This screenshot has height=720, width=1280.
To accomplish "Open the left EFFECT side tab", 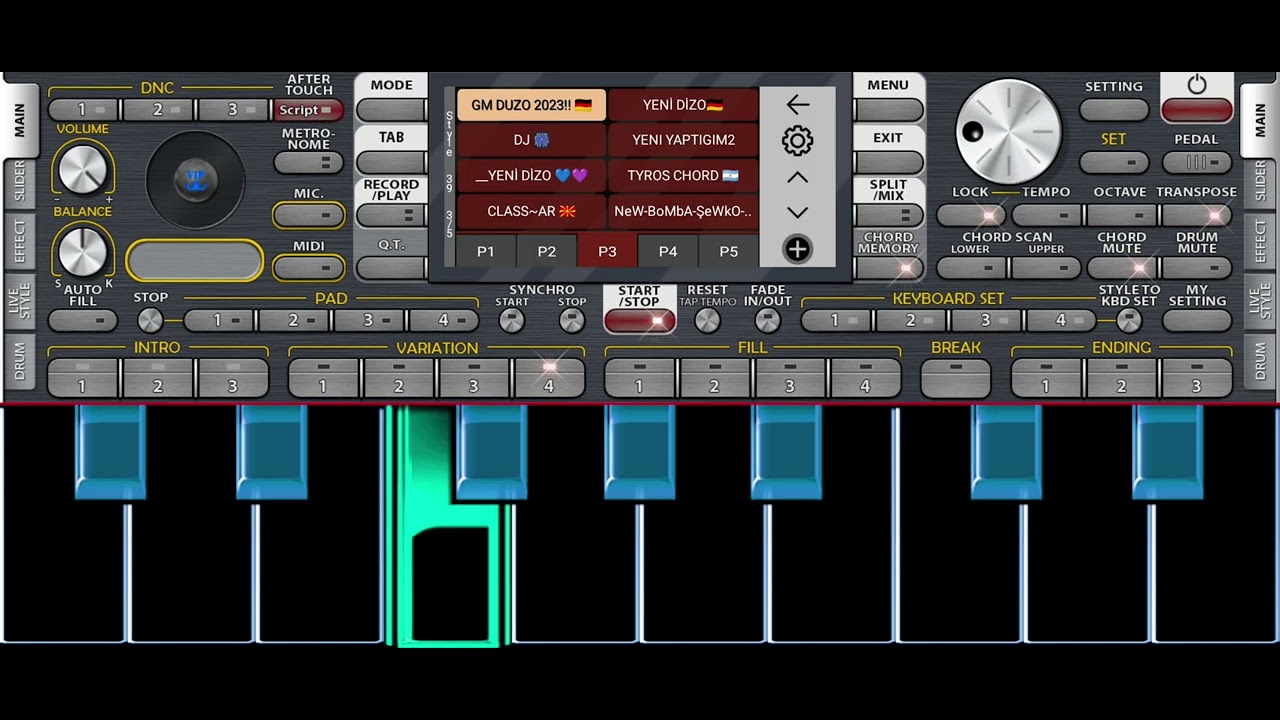I will (x=19, y=241).
